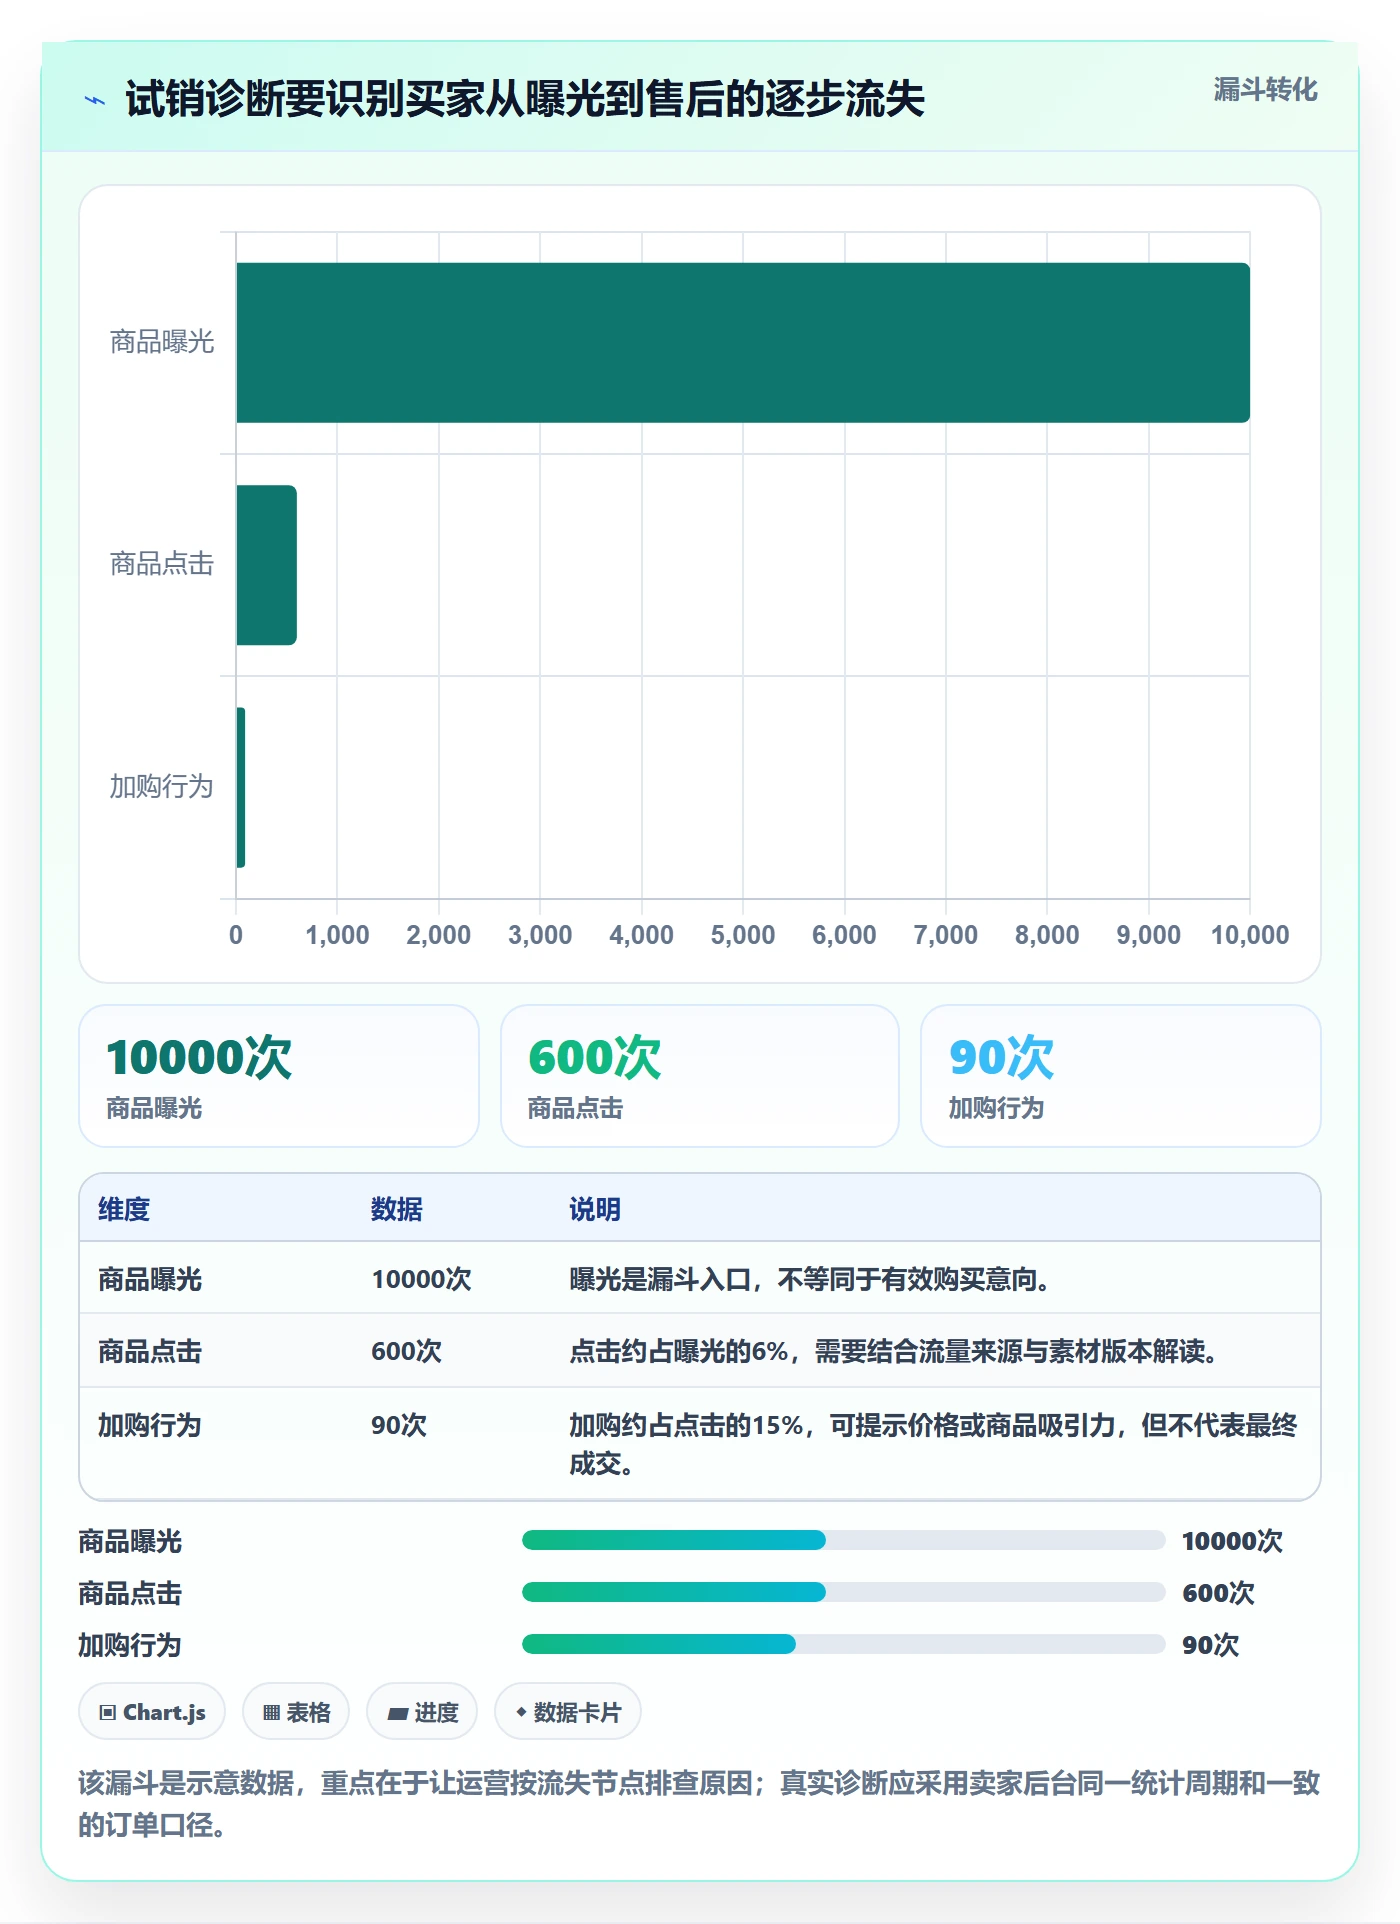1400x1924 pixels.
Task: Click the 加购约占点击的15% description text
Action: (x=933, y=1444)
